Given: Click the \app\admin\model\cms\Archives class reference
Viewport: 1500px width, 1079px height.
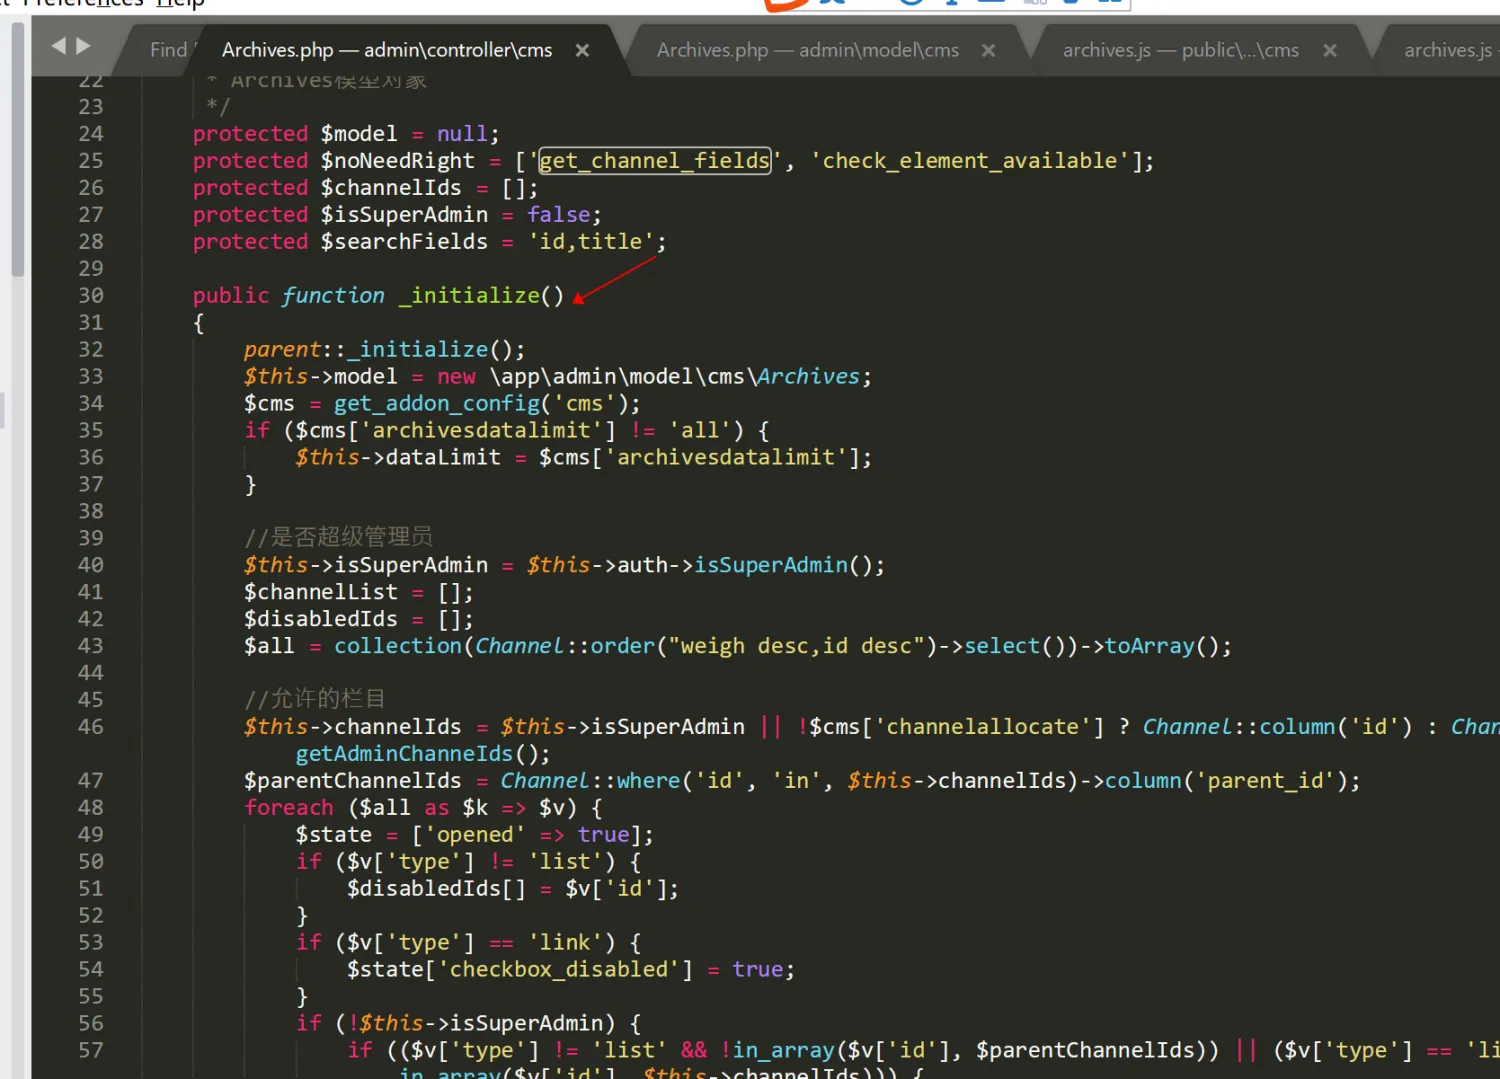Looking at the screenshot, I should coord(675,377).
